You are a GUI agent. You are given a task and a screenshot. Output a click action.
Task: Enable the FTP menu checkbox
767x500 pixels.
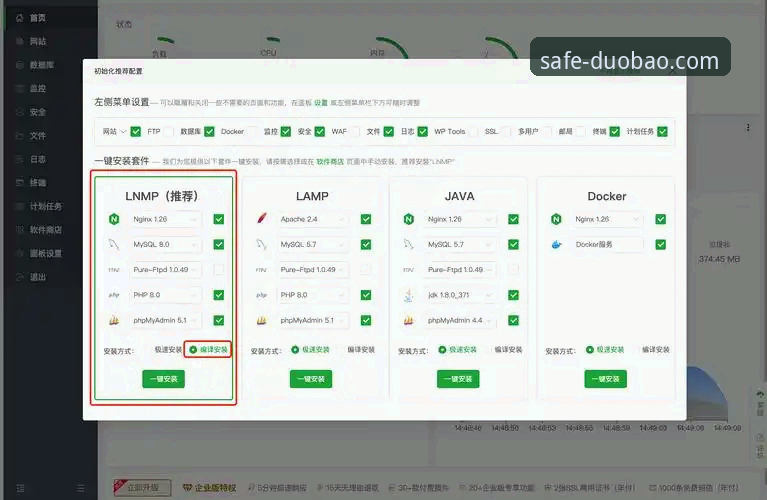coord(169,132)
